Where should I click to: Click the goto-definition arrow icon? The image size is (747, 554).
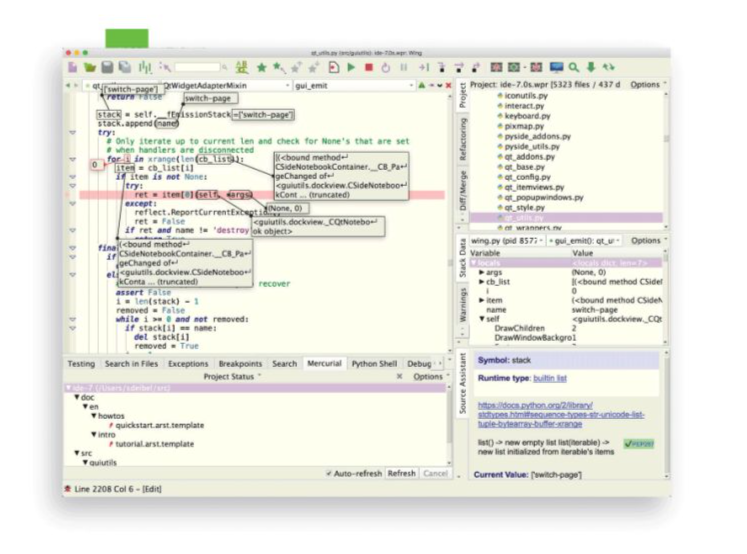click(x=165, y=68)
